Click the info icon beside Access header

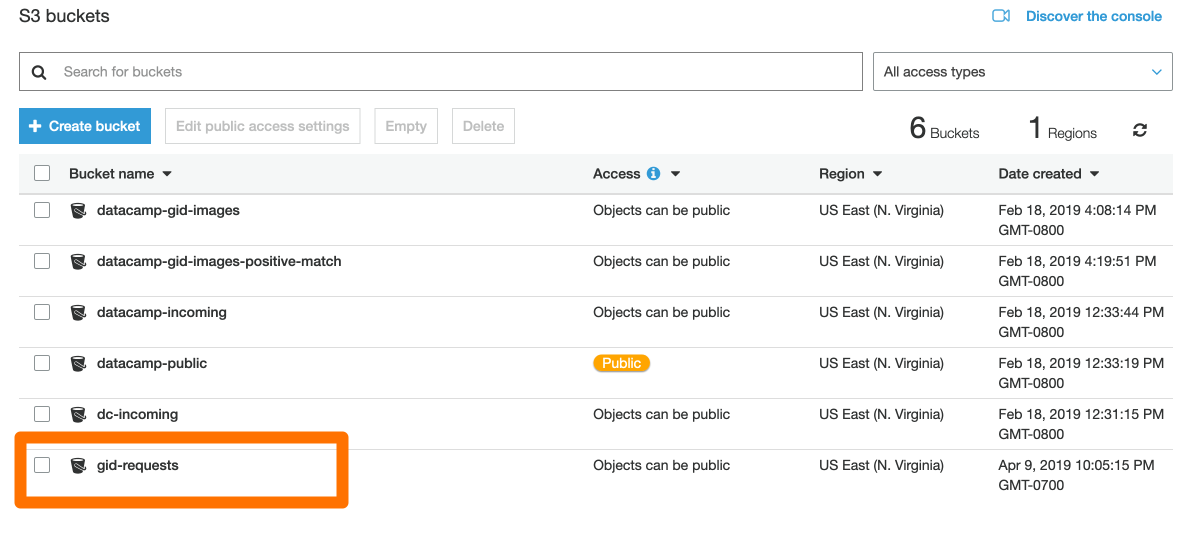pyautogui.click(x=653, y=174)
